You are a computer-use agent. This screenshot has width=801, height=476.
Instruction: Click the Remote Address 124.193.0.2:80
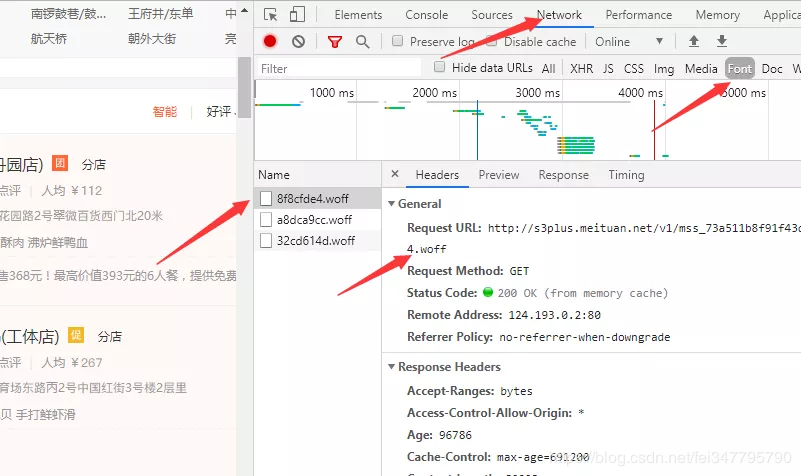555,315
